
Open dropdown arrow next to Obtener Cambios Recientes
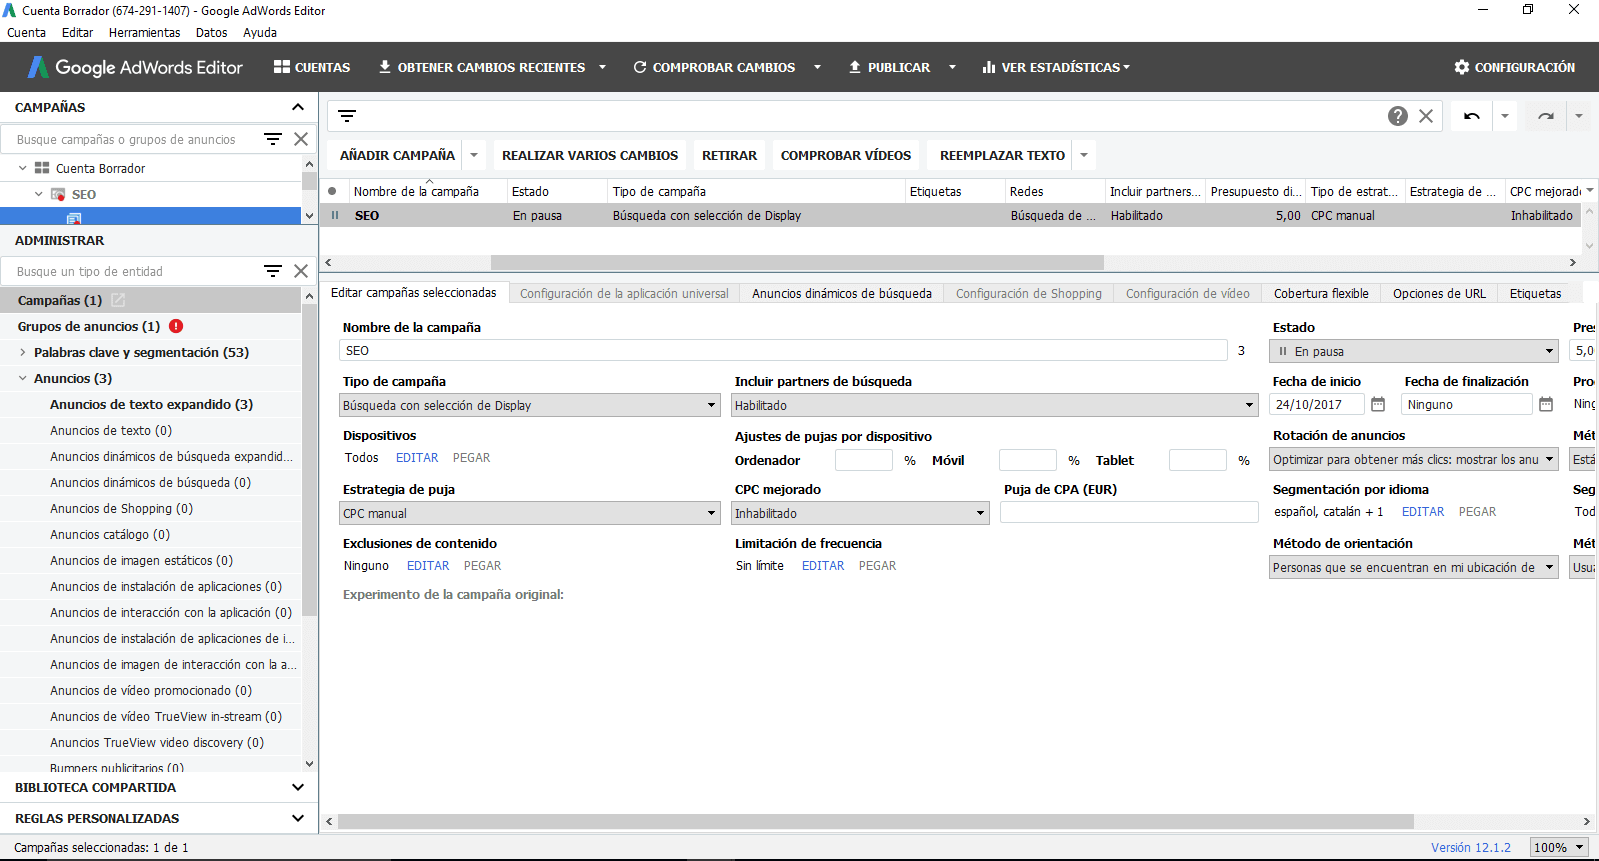click(602, 67)
